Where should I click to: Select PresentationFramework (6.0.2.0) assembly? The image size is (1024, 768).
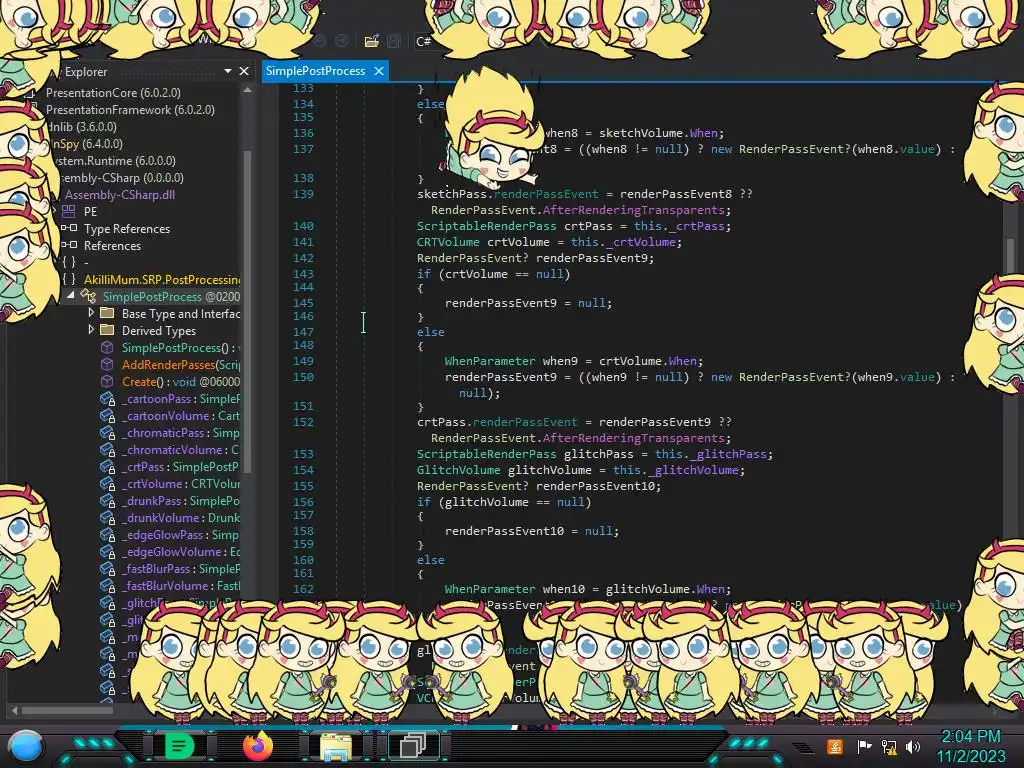coord(130,110)
